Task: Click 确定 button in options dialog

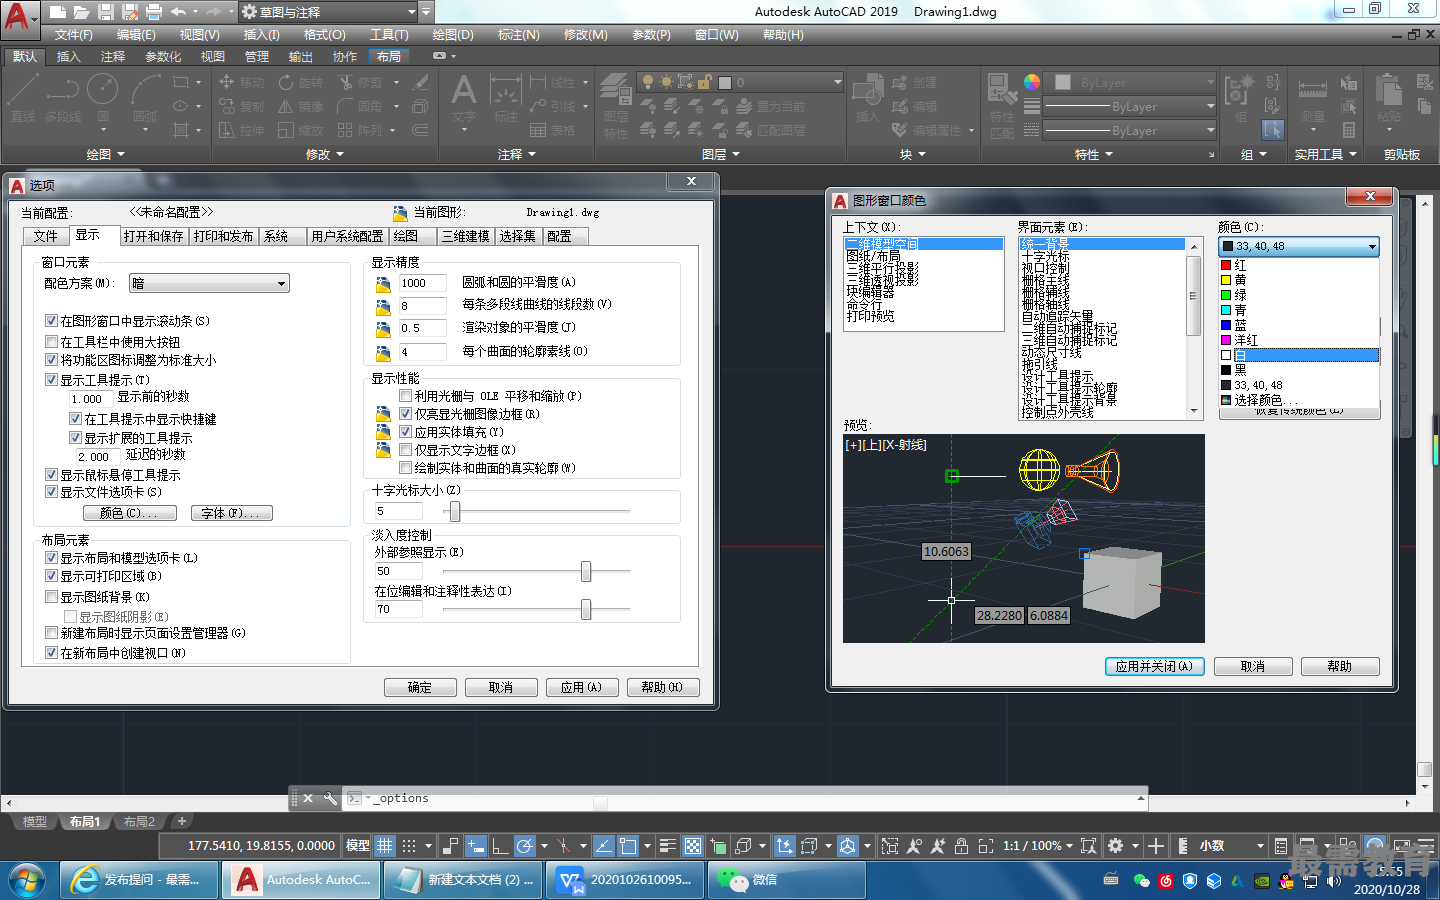Action: 420,688
